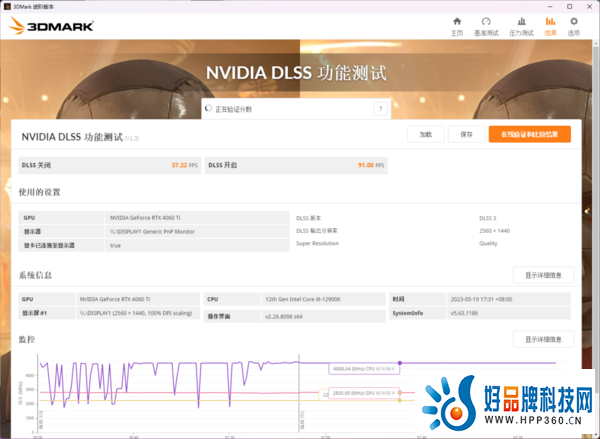Select the DLSS off 37.22 FPS result

click(x=109, y=165)
